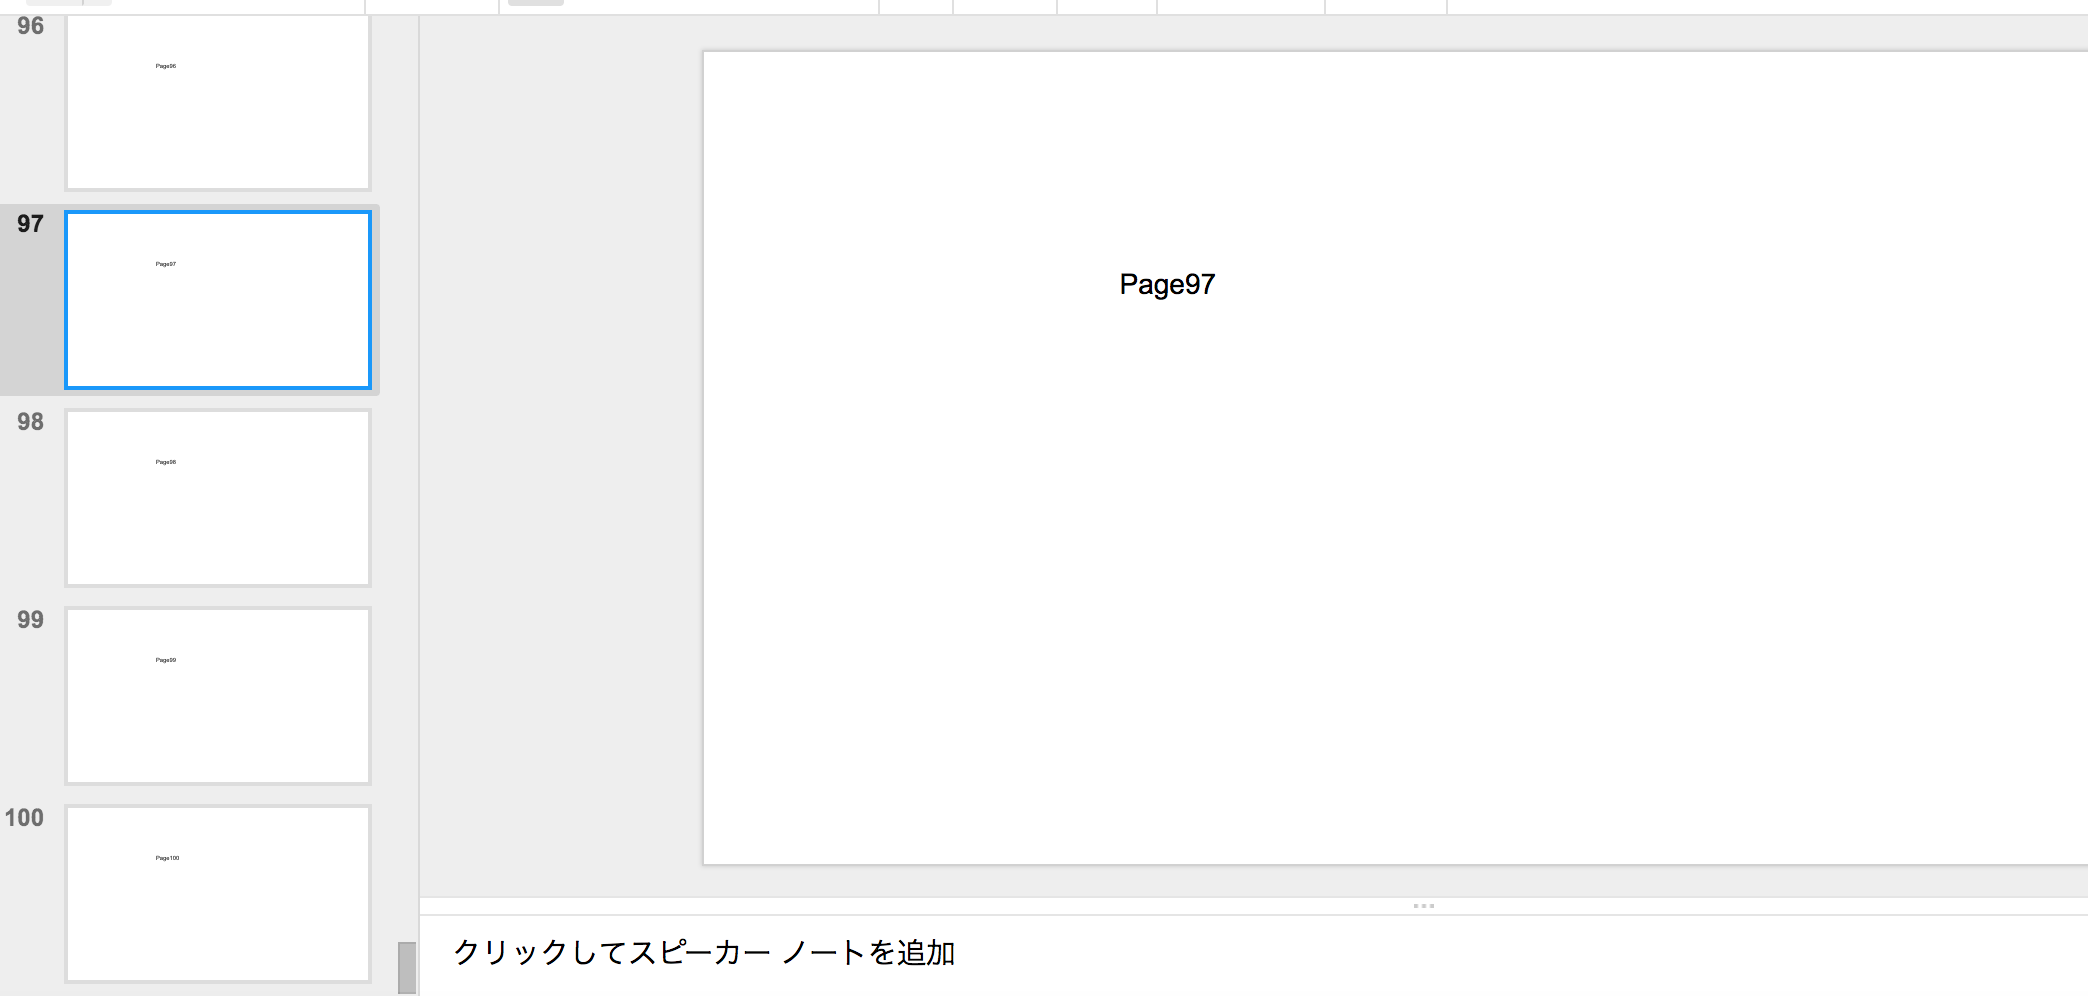Viewport: 2088px width, 996px height.
Task: Click the partially visible toolbar button at top
Action: tap(535, 3)
